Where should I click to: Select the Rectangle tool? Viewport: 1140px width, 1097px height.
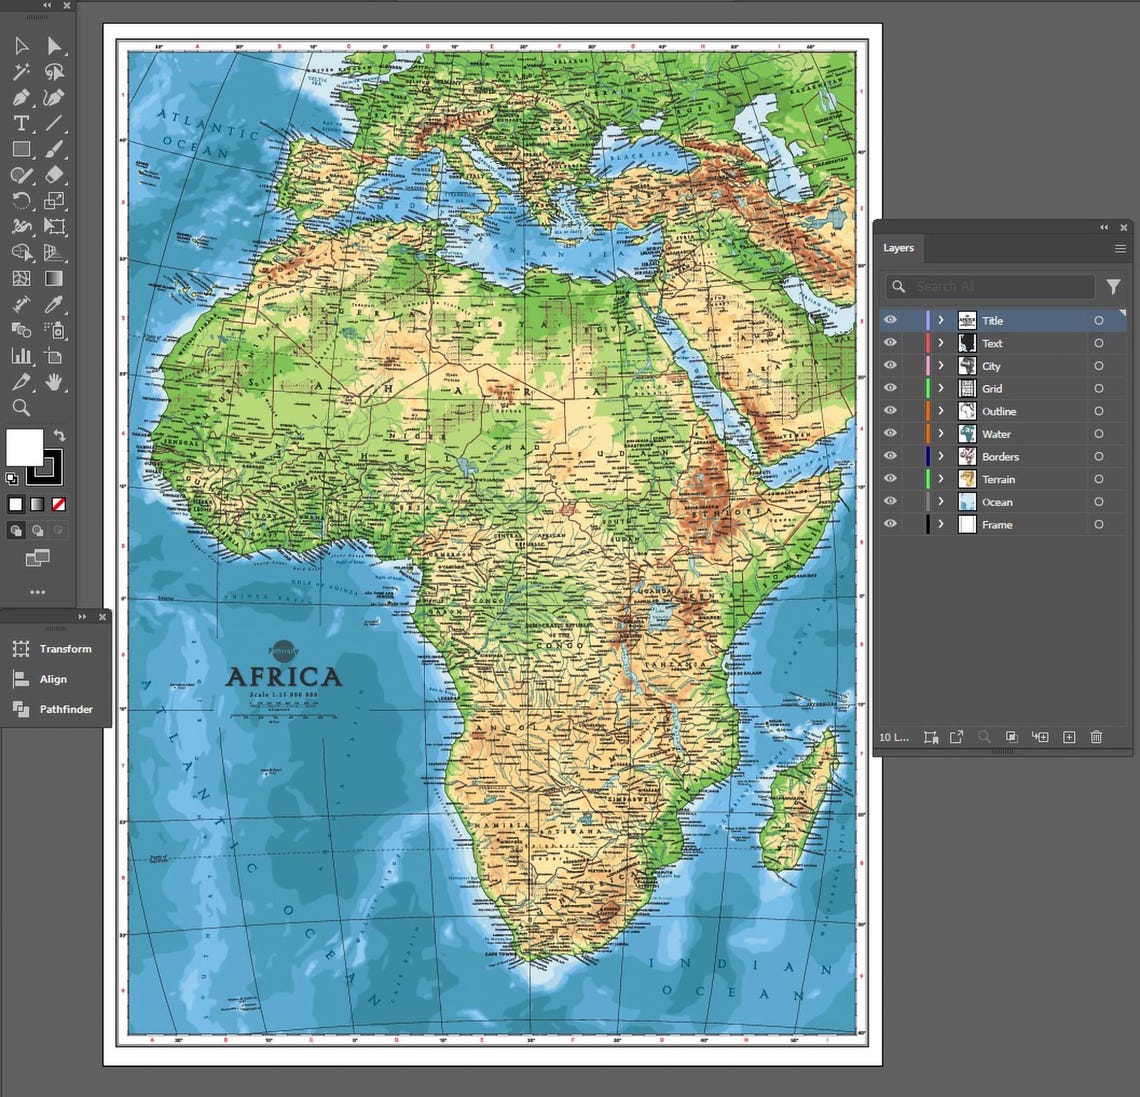21,149
